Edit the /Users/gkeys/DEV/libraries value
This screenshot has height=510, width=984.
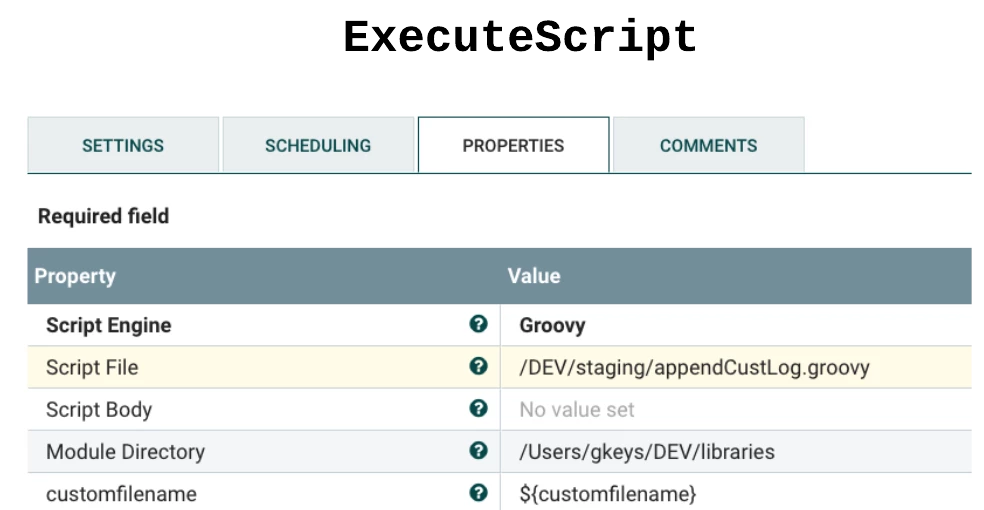click(647, 452)
